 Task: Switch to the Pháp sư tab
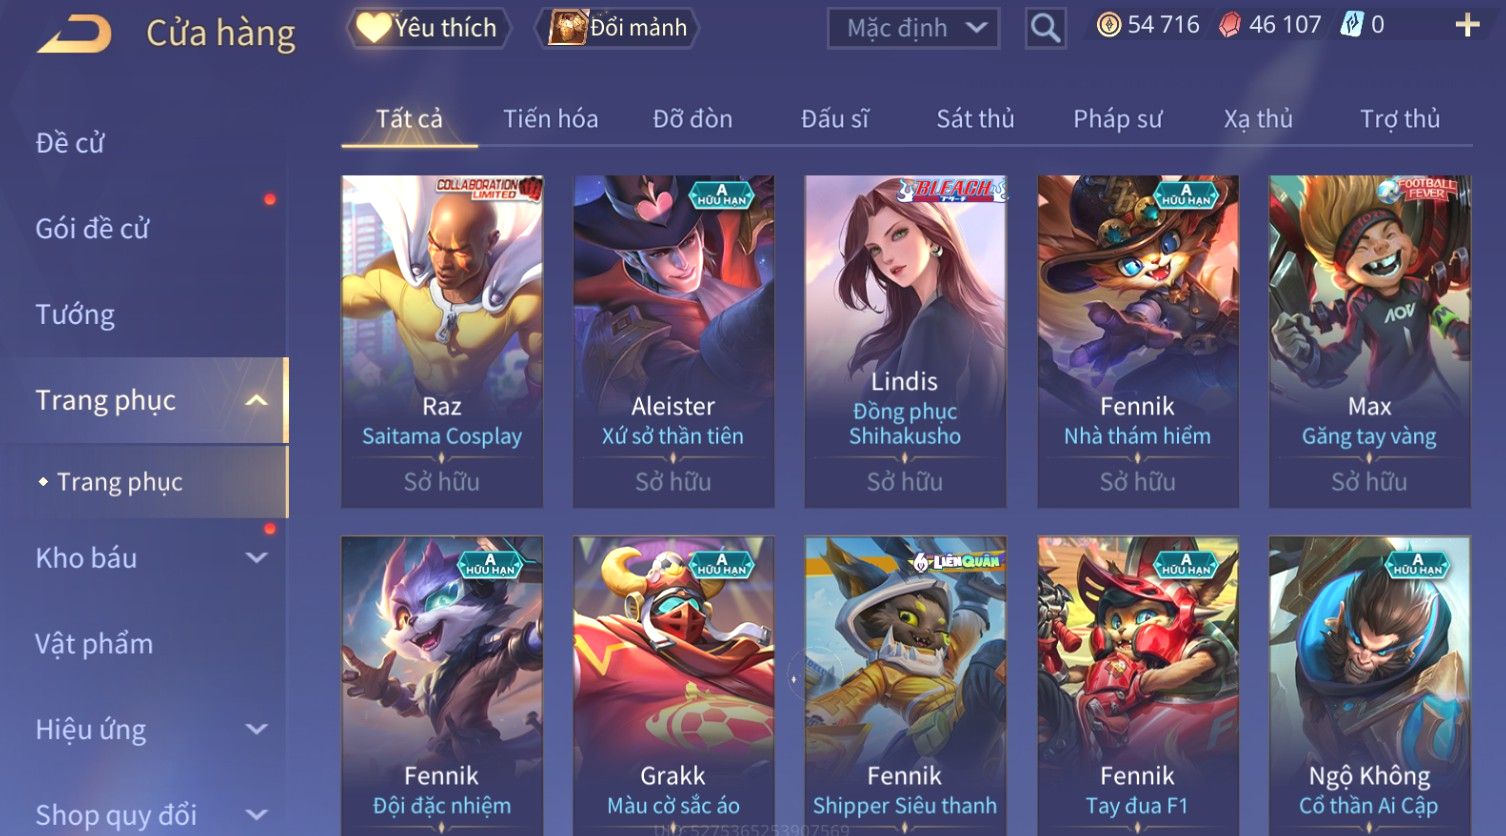[1117, 119]
